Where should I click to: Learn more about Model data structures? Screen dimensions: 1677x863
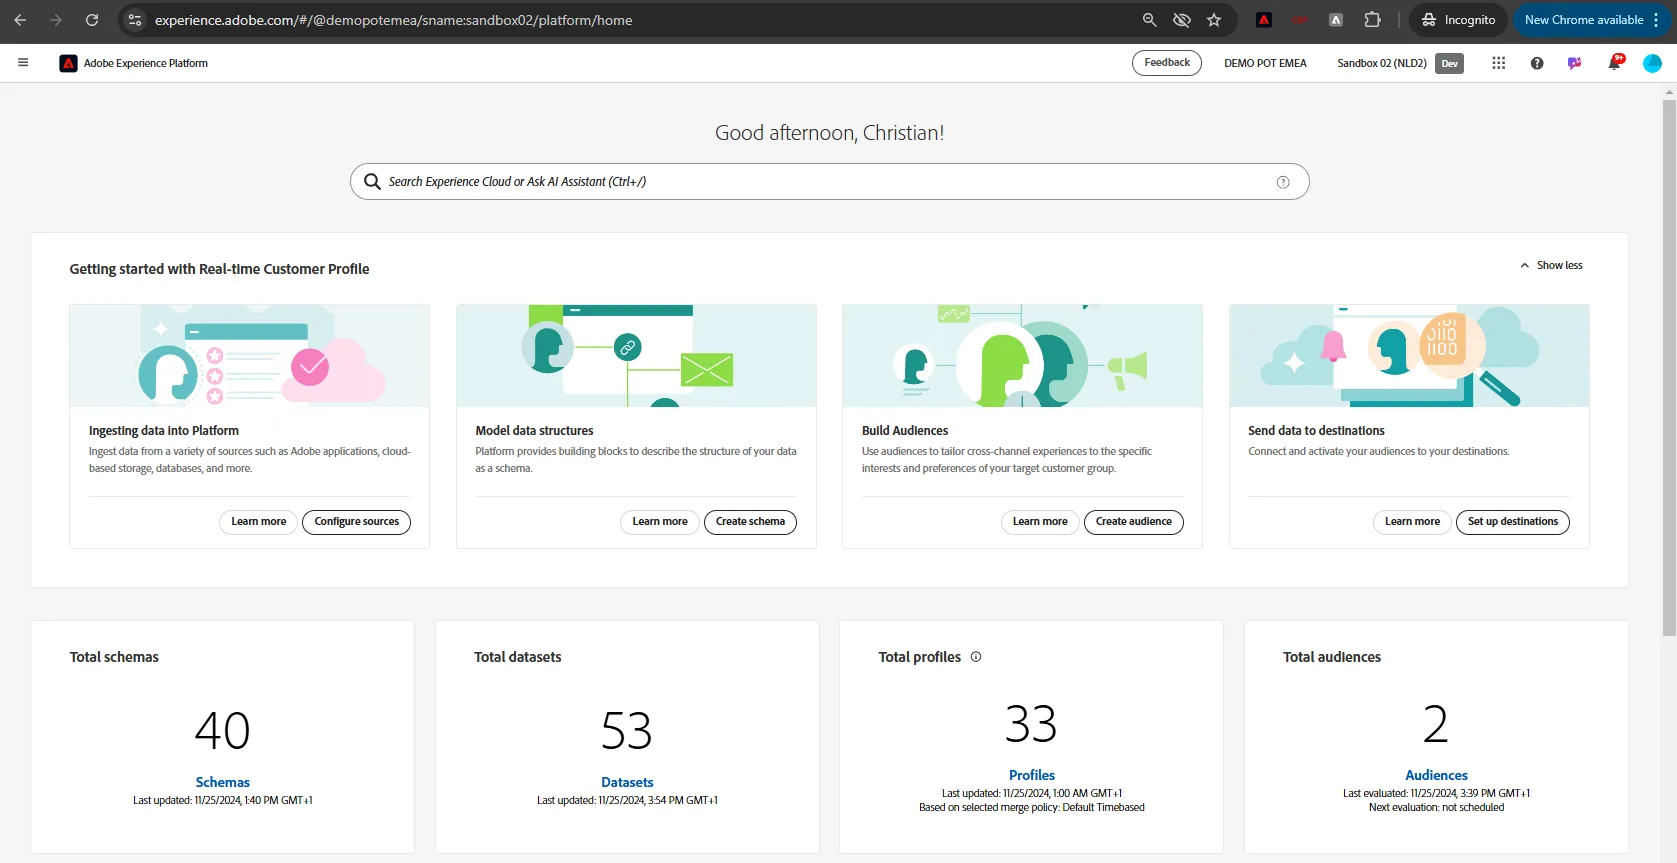660,522
